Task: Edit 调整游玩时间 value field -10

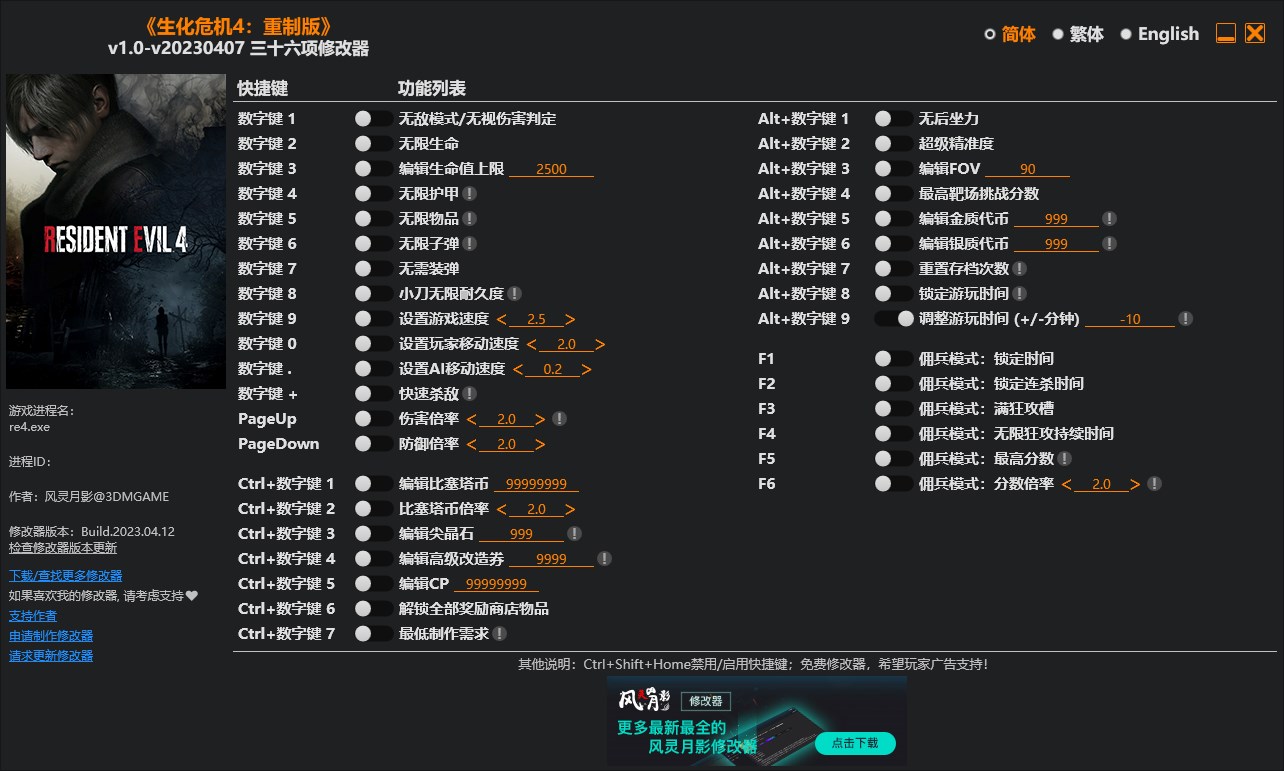Action: pos(1130,319)
